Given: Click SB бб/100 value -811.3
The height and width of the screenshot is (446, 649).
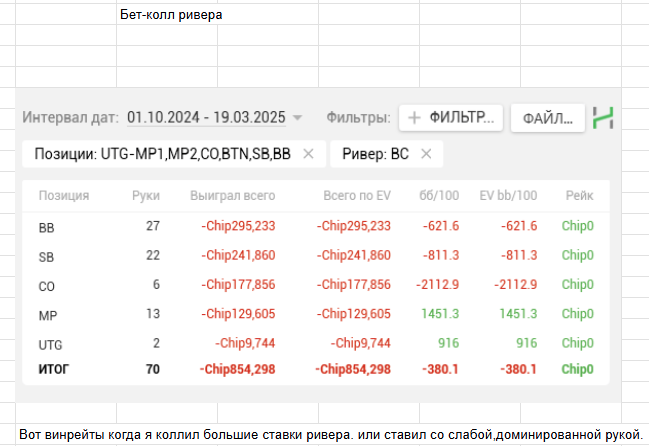Looking at the screenshot, I should (440, 255).
